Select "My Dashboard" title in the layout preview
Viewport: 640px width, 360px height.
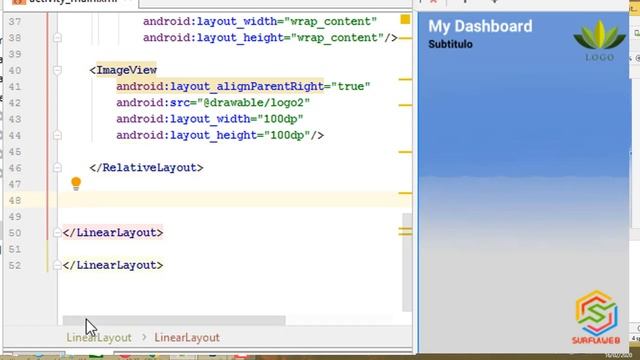coord(480,27)
